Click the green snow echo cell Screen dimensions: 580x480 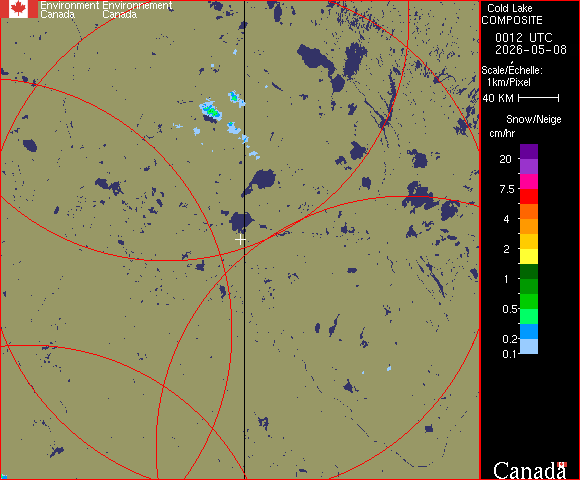(x=212, y=110)
